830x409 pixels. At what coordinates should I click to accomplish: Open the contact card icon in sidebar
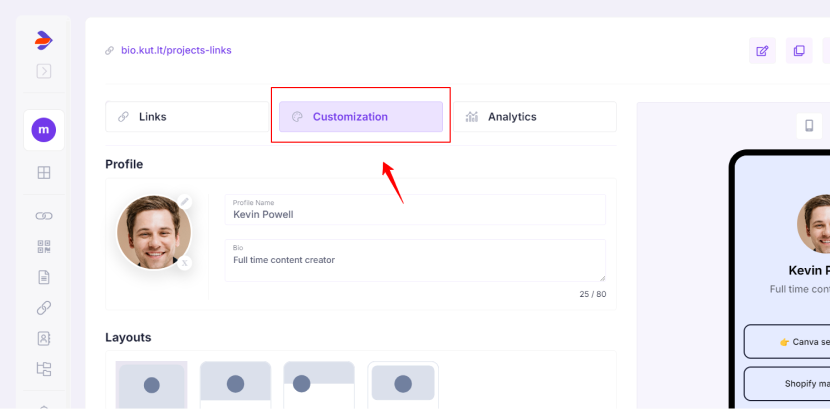coord(44,339)
